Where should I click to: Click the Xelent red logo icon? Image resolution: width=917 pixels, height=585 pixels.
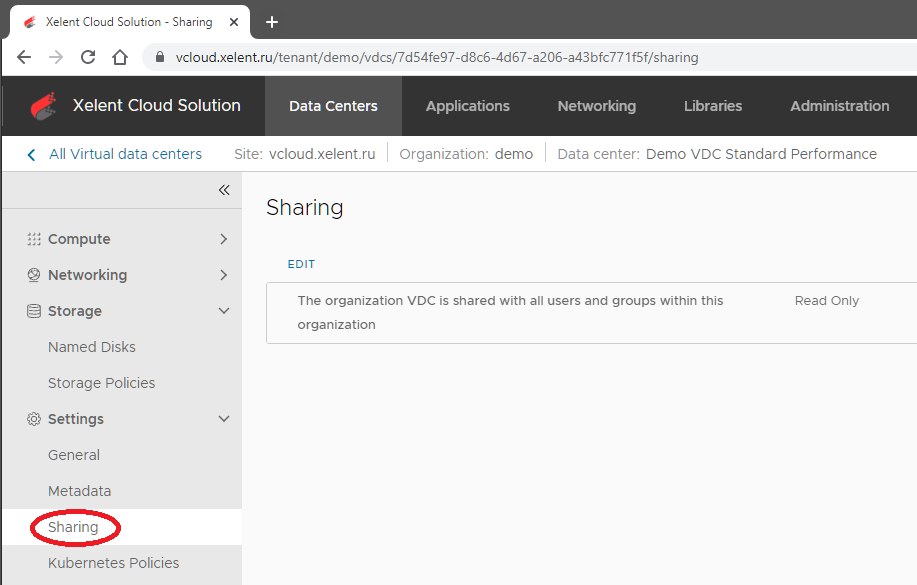(x=44, y=106)
